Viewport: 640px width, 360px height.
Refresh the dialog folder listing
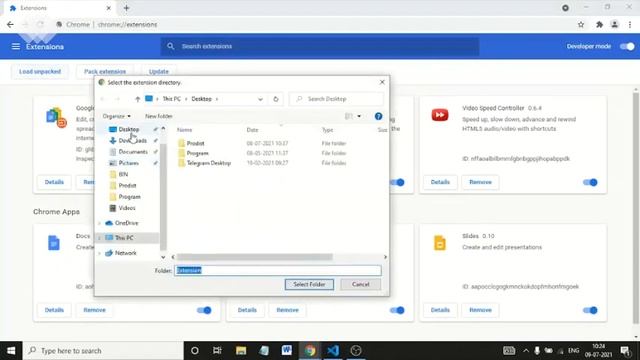click(276, 99)
